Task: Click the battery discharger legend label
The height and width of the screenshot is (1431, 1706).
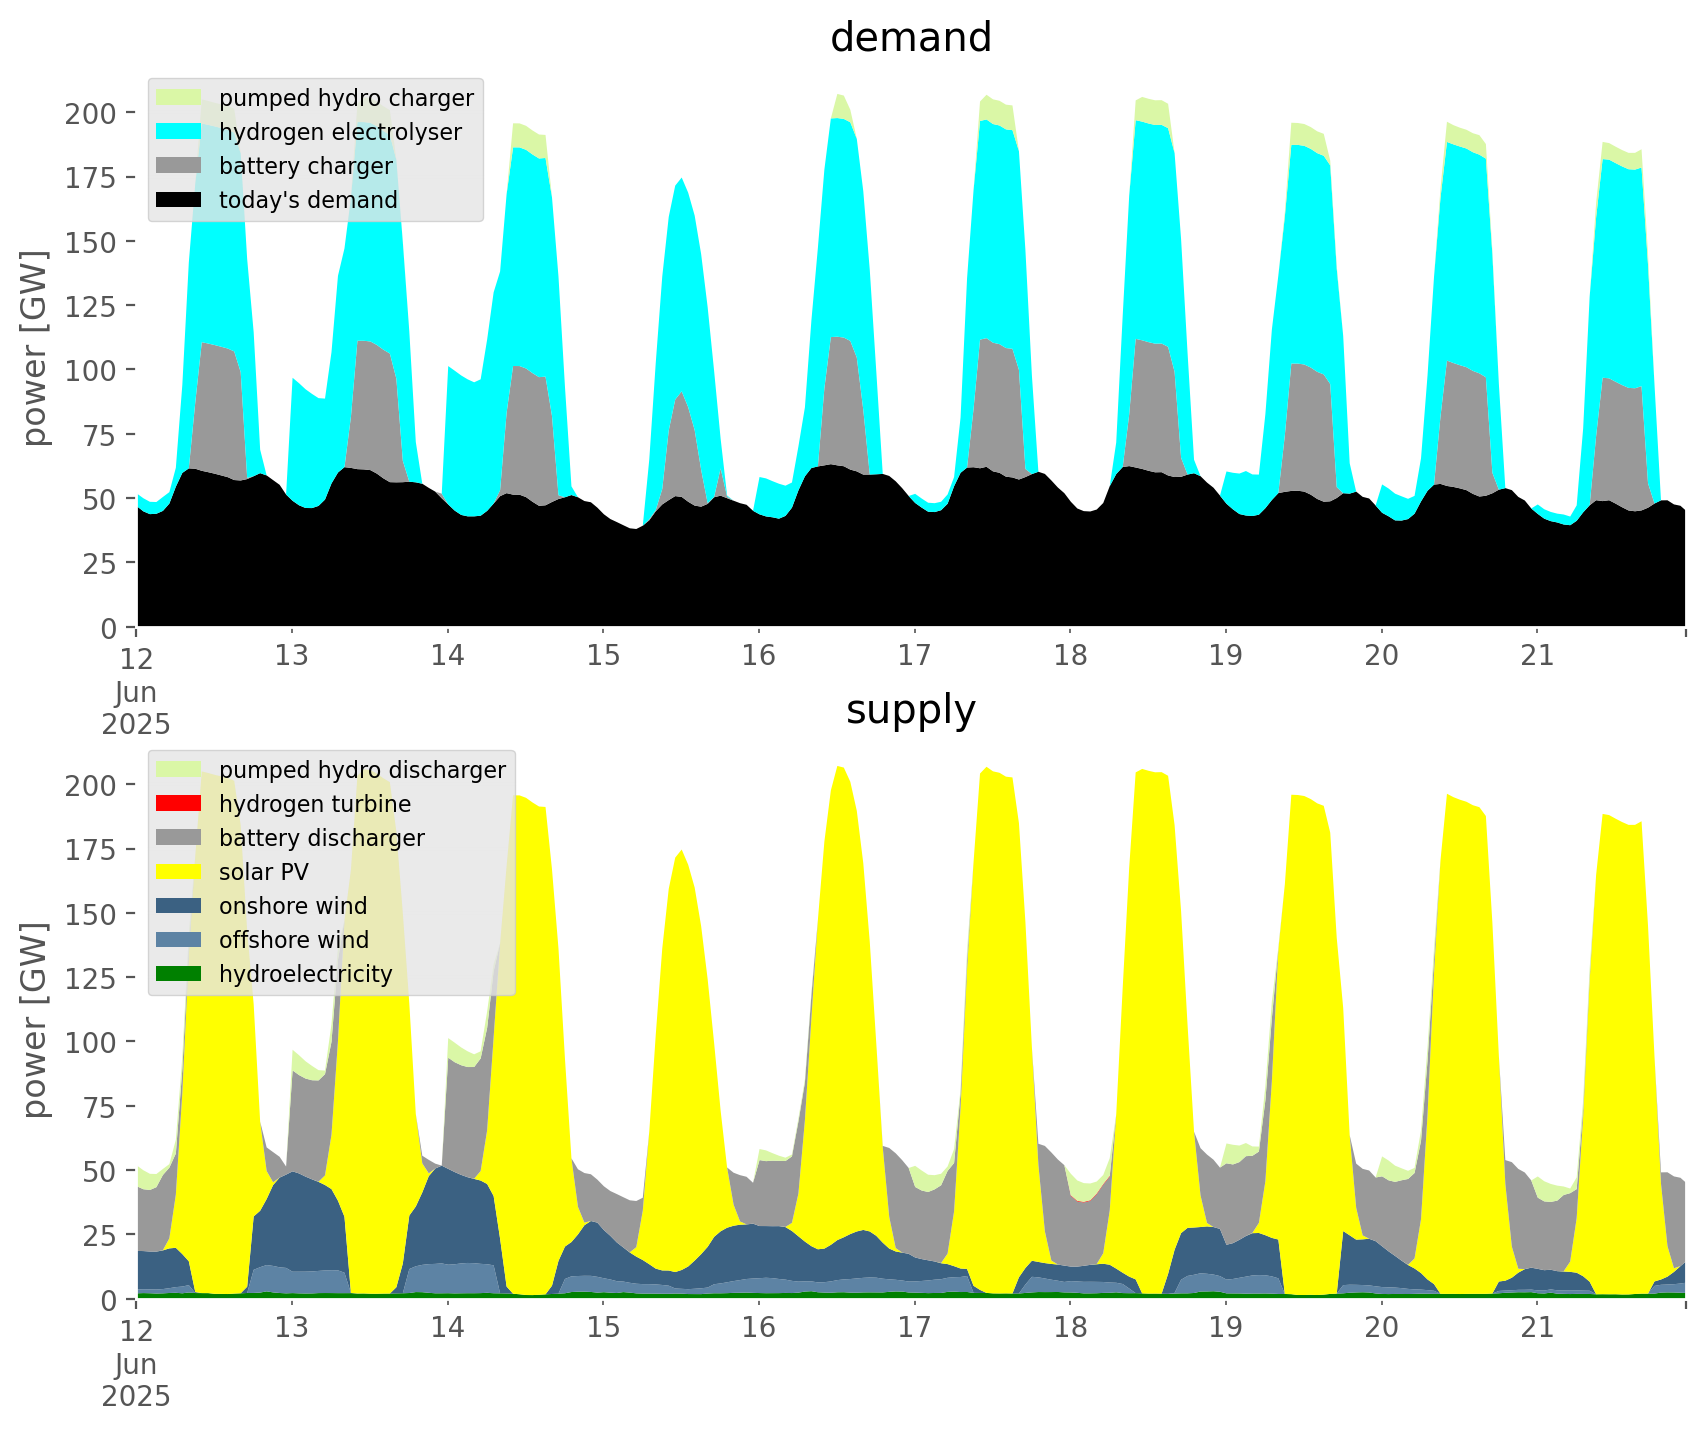Action: point(321,838)
